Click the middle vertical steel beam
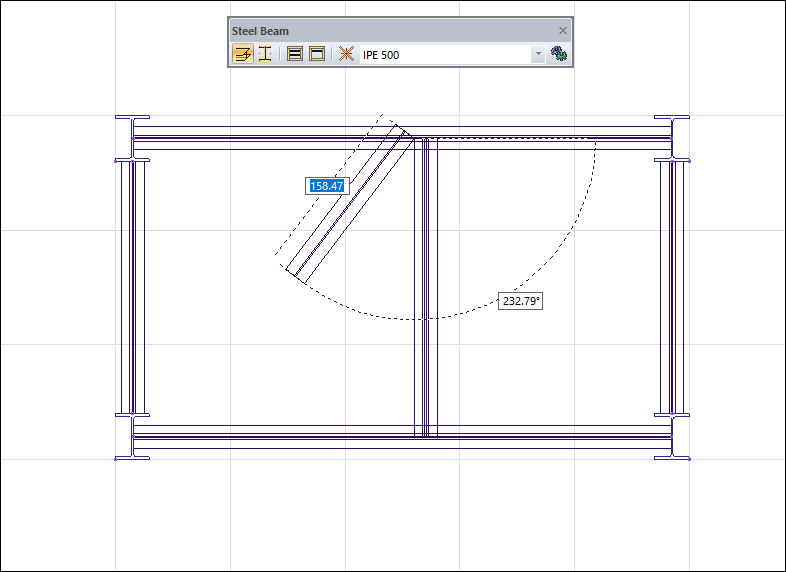 coord(426,290)
